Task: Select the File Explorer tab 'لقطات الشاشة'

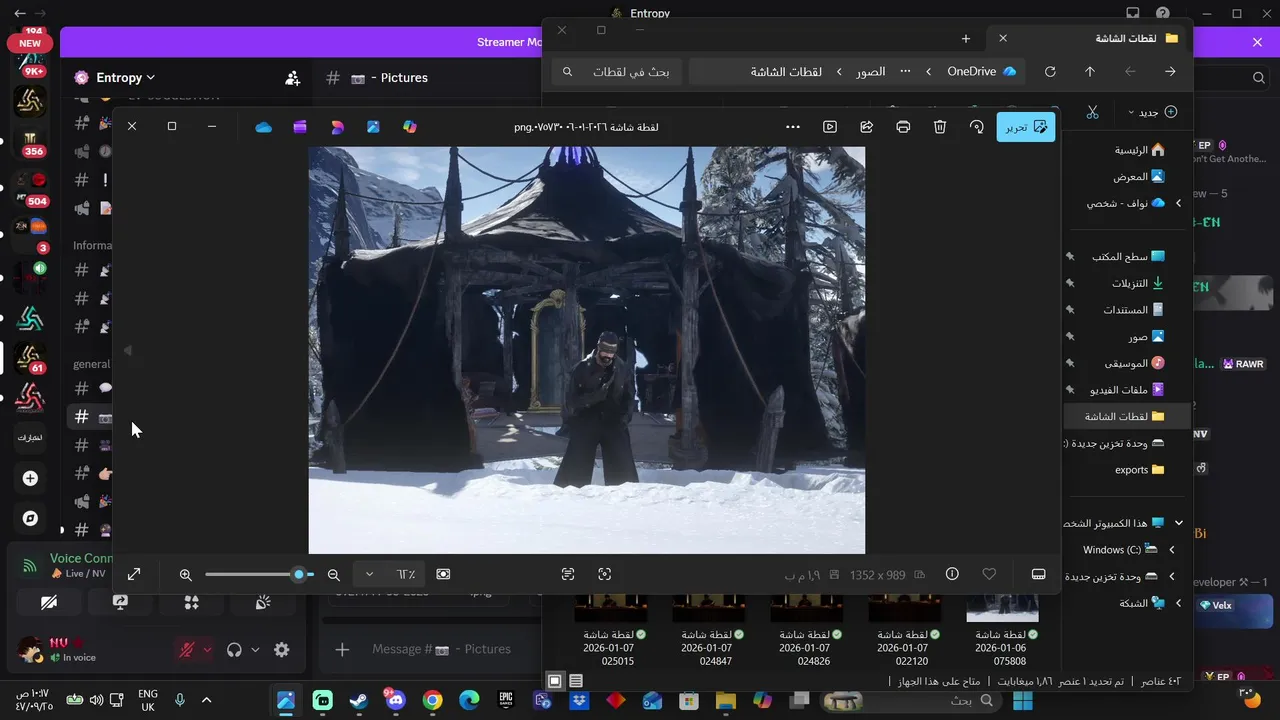Action: tap(1089, 38)
